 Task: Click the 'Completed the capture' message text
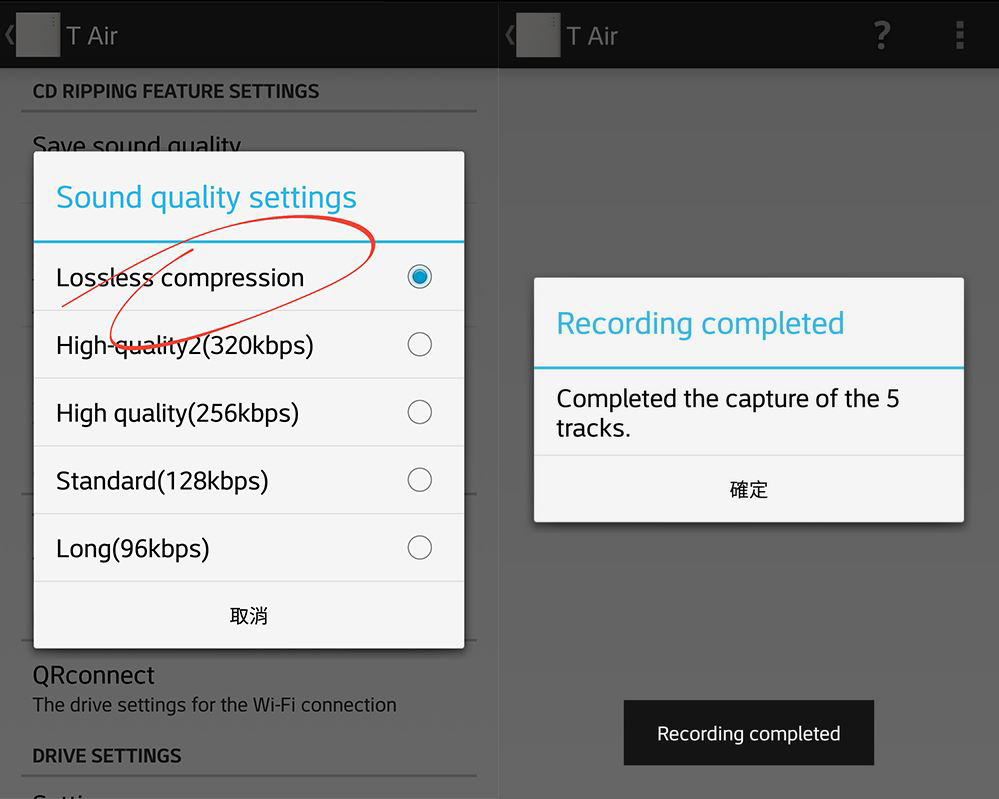727,413
